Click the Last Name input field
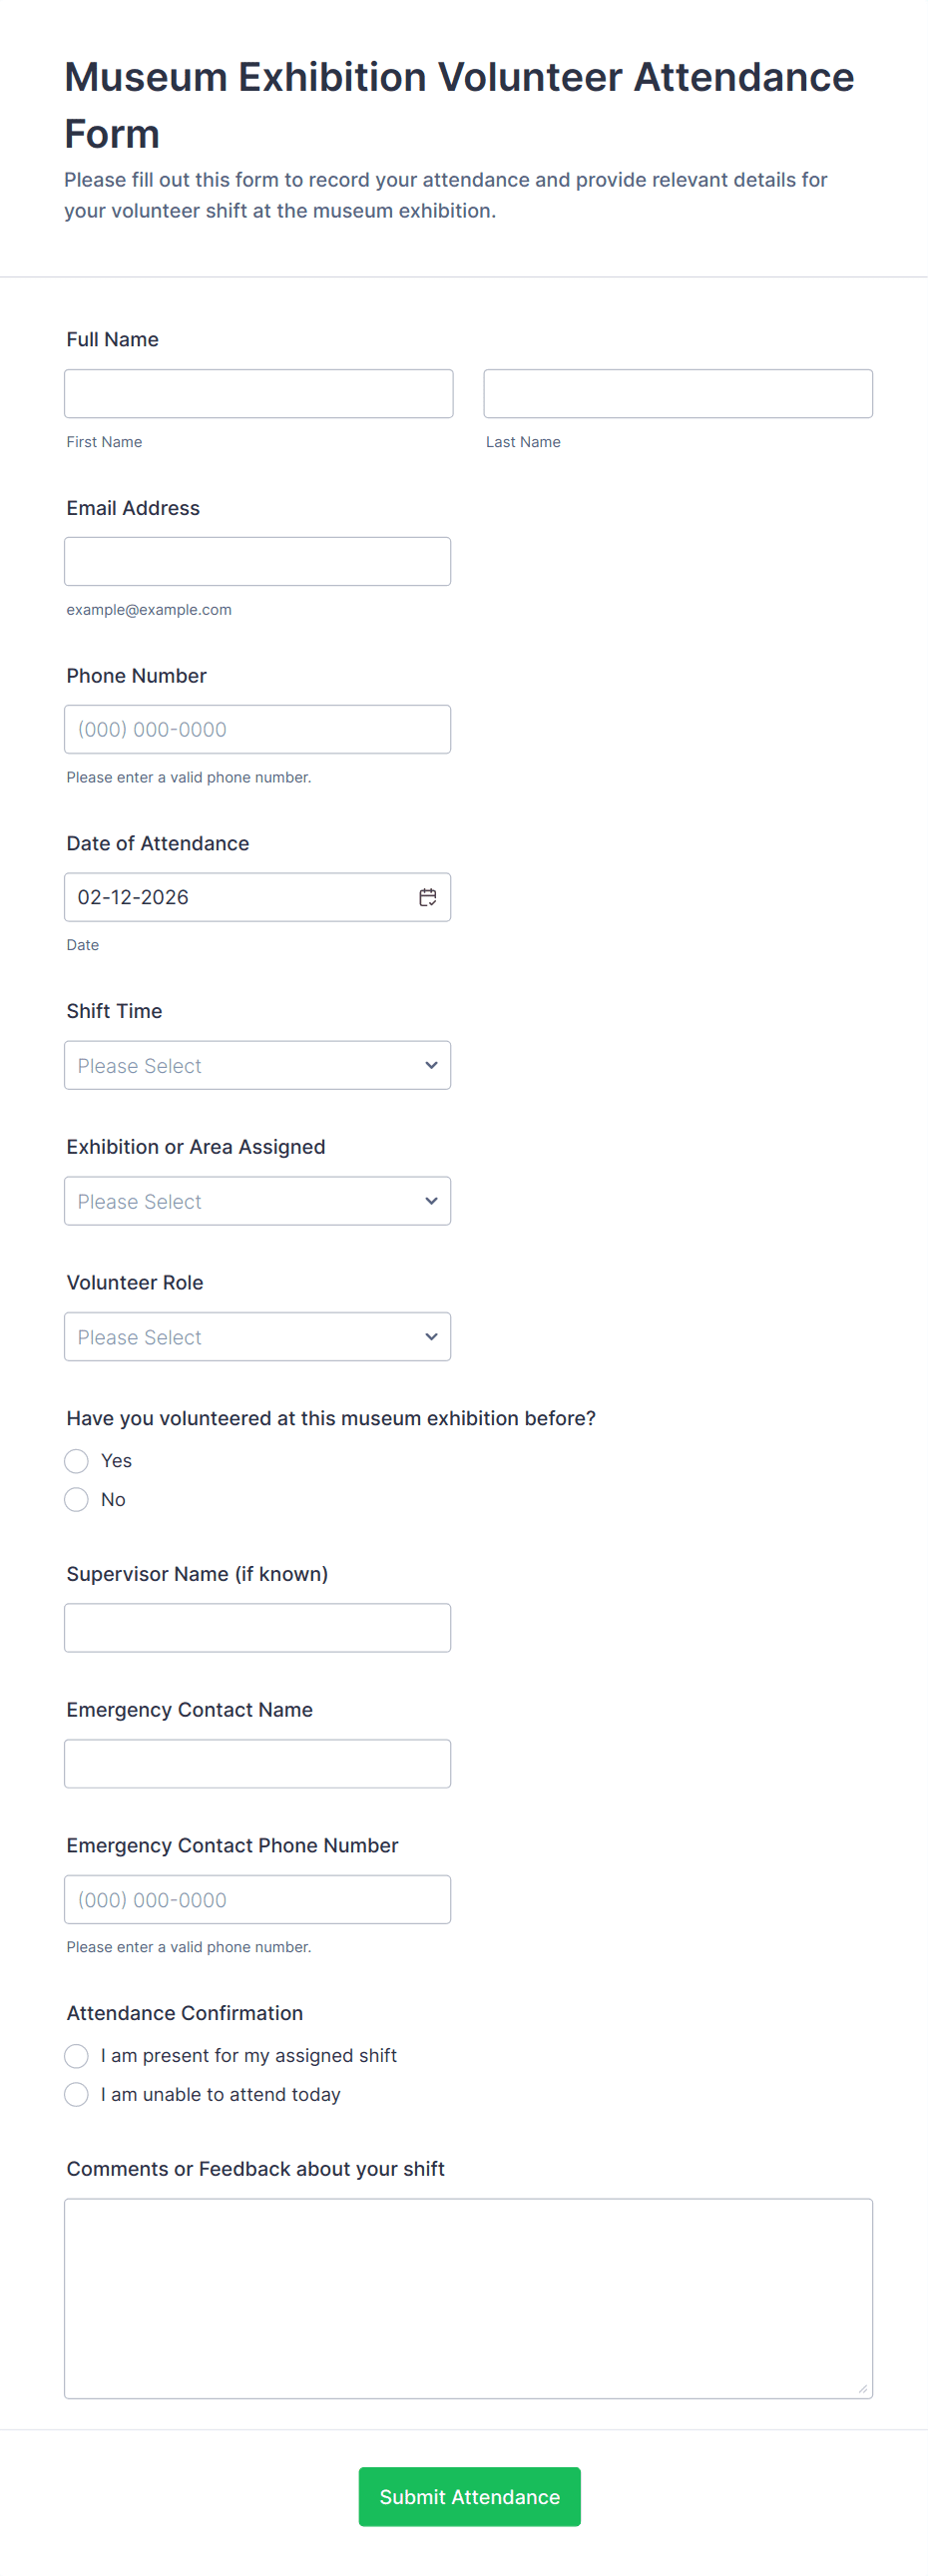The width and height of the screenshot is (928, 2576). pos(677,394)
